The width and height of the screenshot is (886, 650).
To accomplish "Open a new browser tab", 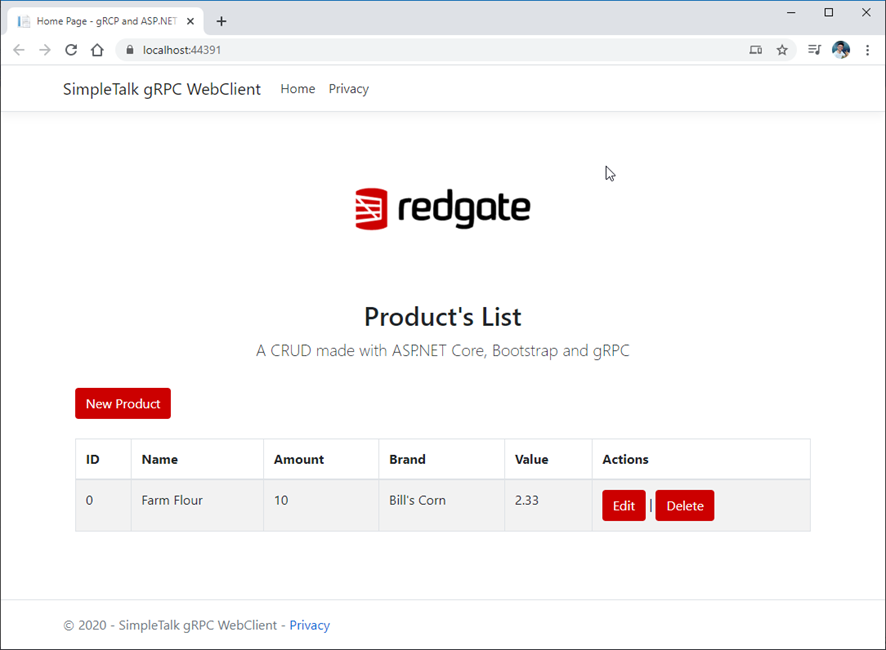I will [x=222, y=21].
